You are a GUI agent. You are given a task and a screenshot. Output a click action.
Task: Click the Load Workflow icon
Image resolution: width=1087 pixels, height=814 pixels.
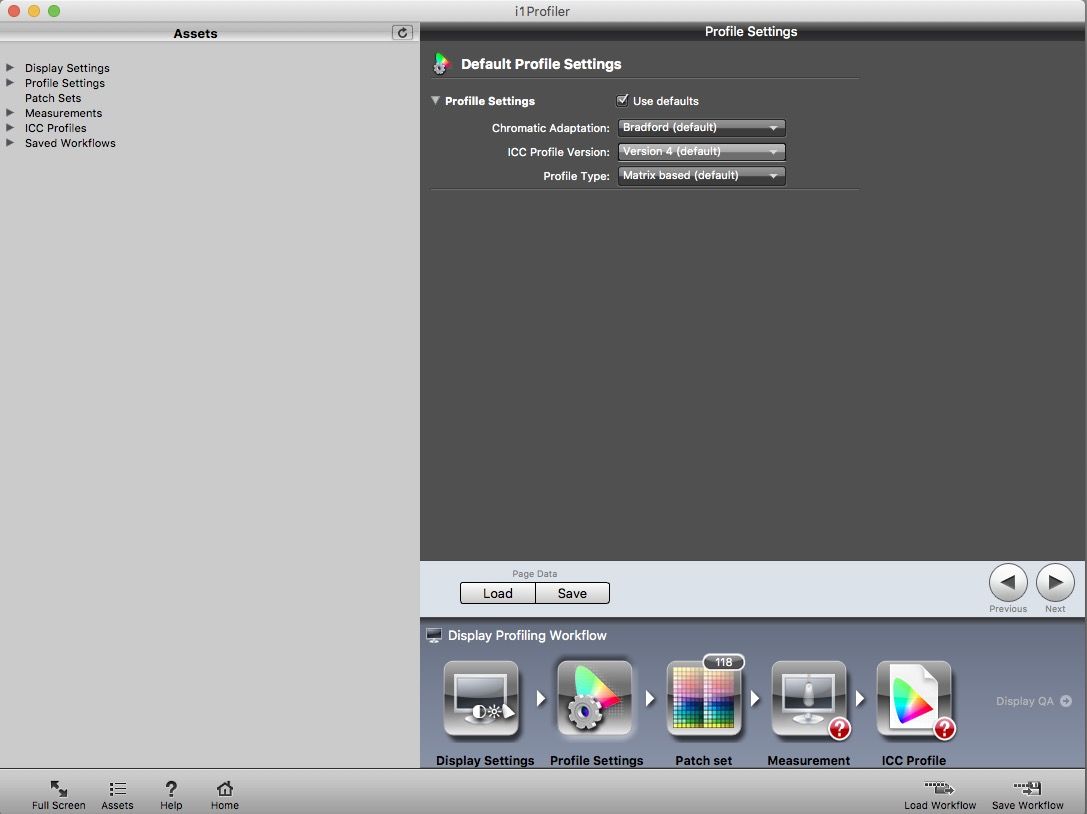click(x=939, y=788)
